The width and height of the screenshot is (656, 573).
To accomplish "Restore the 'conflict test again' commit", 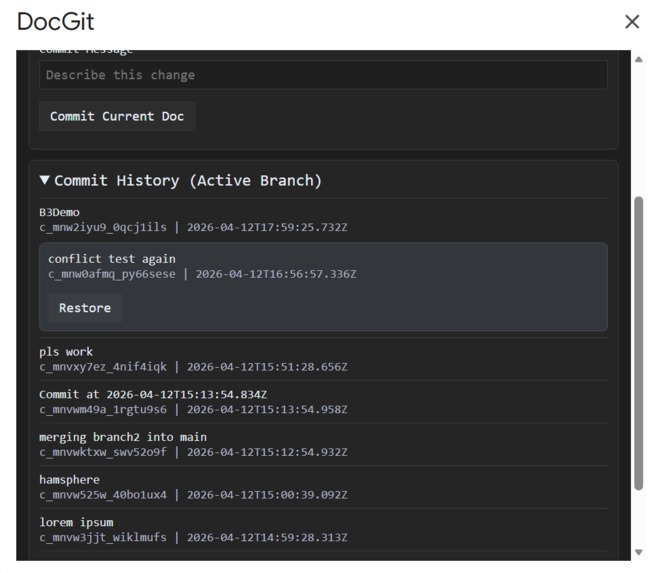I will tap(85, 308).
